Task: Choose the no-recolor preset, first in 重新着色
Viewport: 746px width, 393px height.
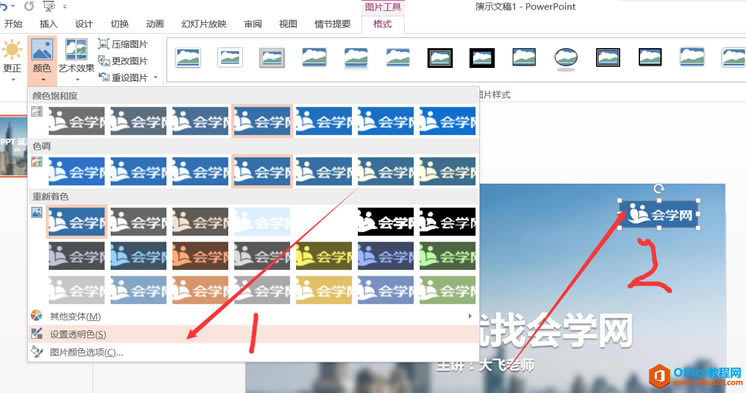Action: [77, 222]
